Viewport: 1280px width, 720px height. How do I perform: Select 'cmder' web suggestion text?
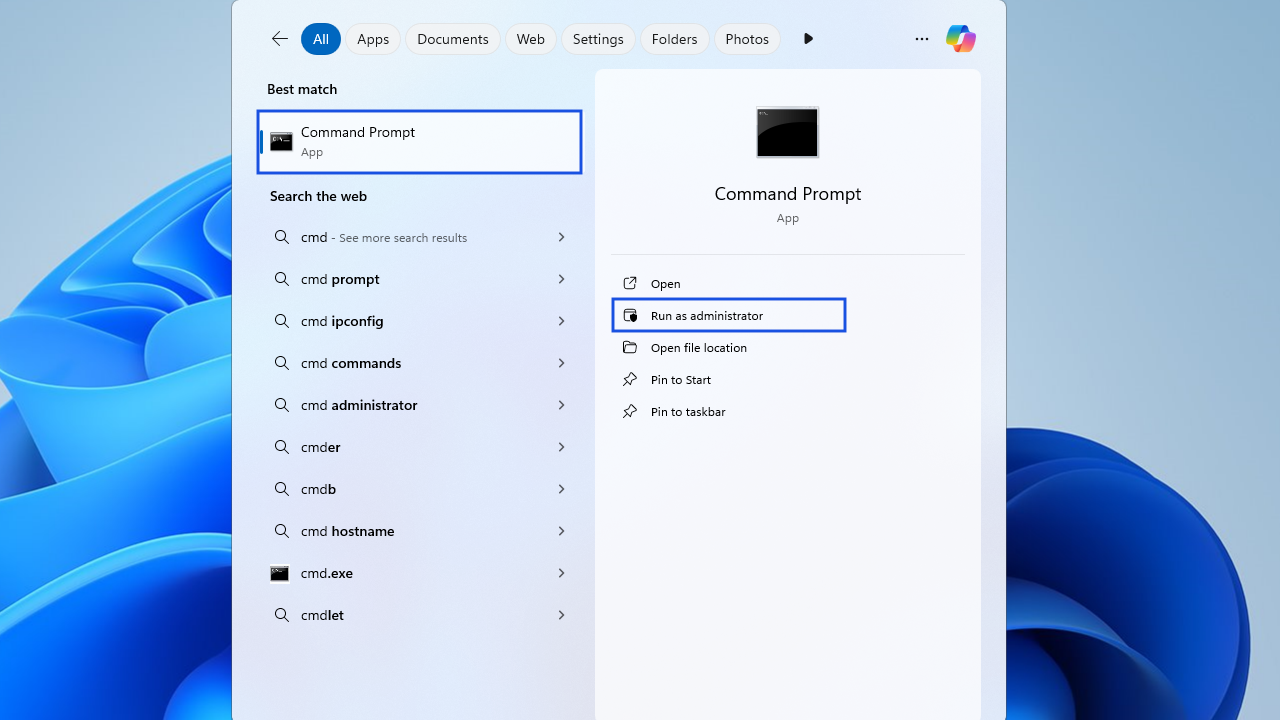click(320, 447)
